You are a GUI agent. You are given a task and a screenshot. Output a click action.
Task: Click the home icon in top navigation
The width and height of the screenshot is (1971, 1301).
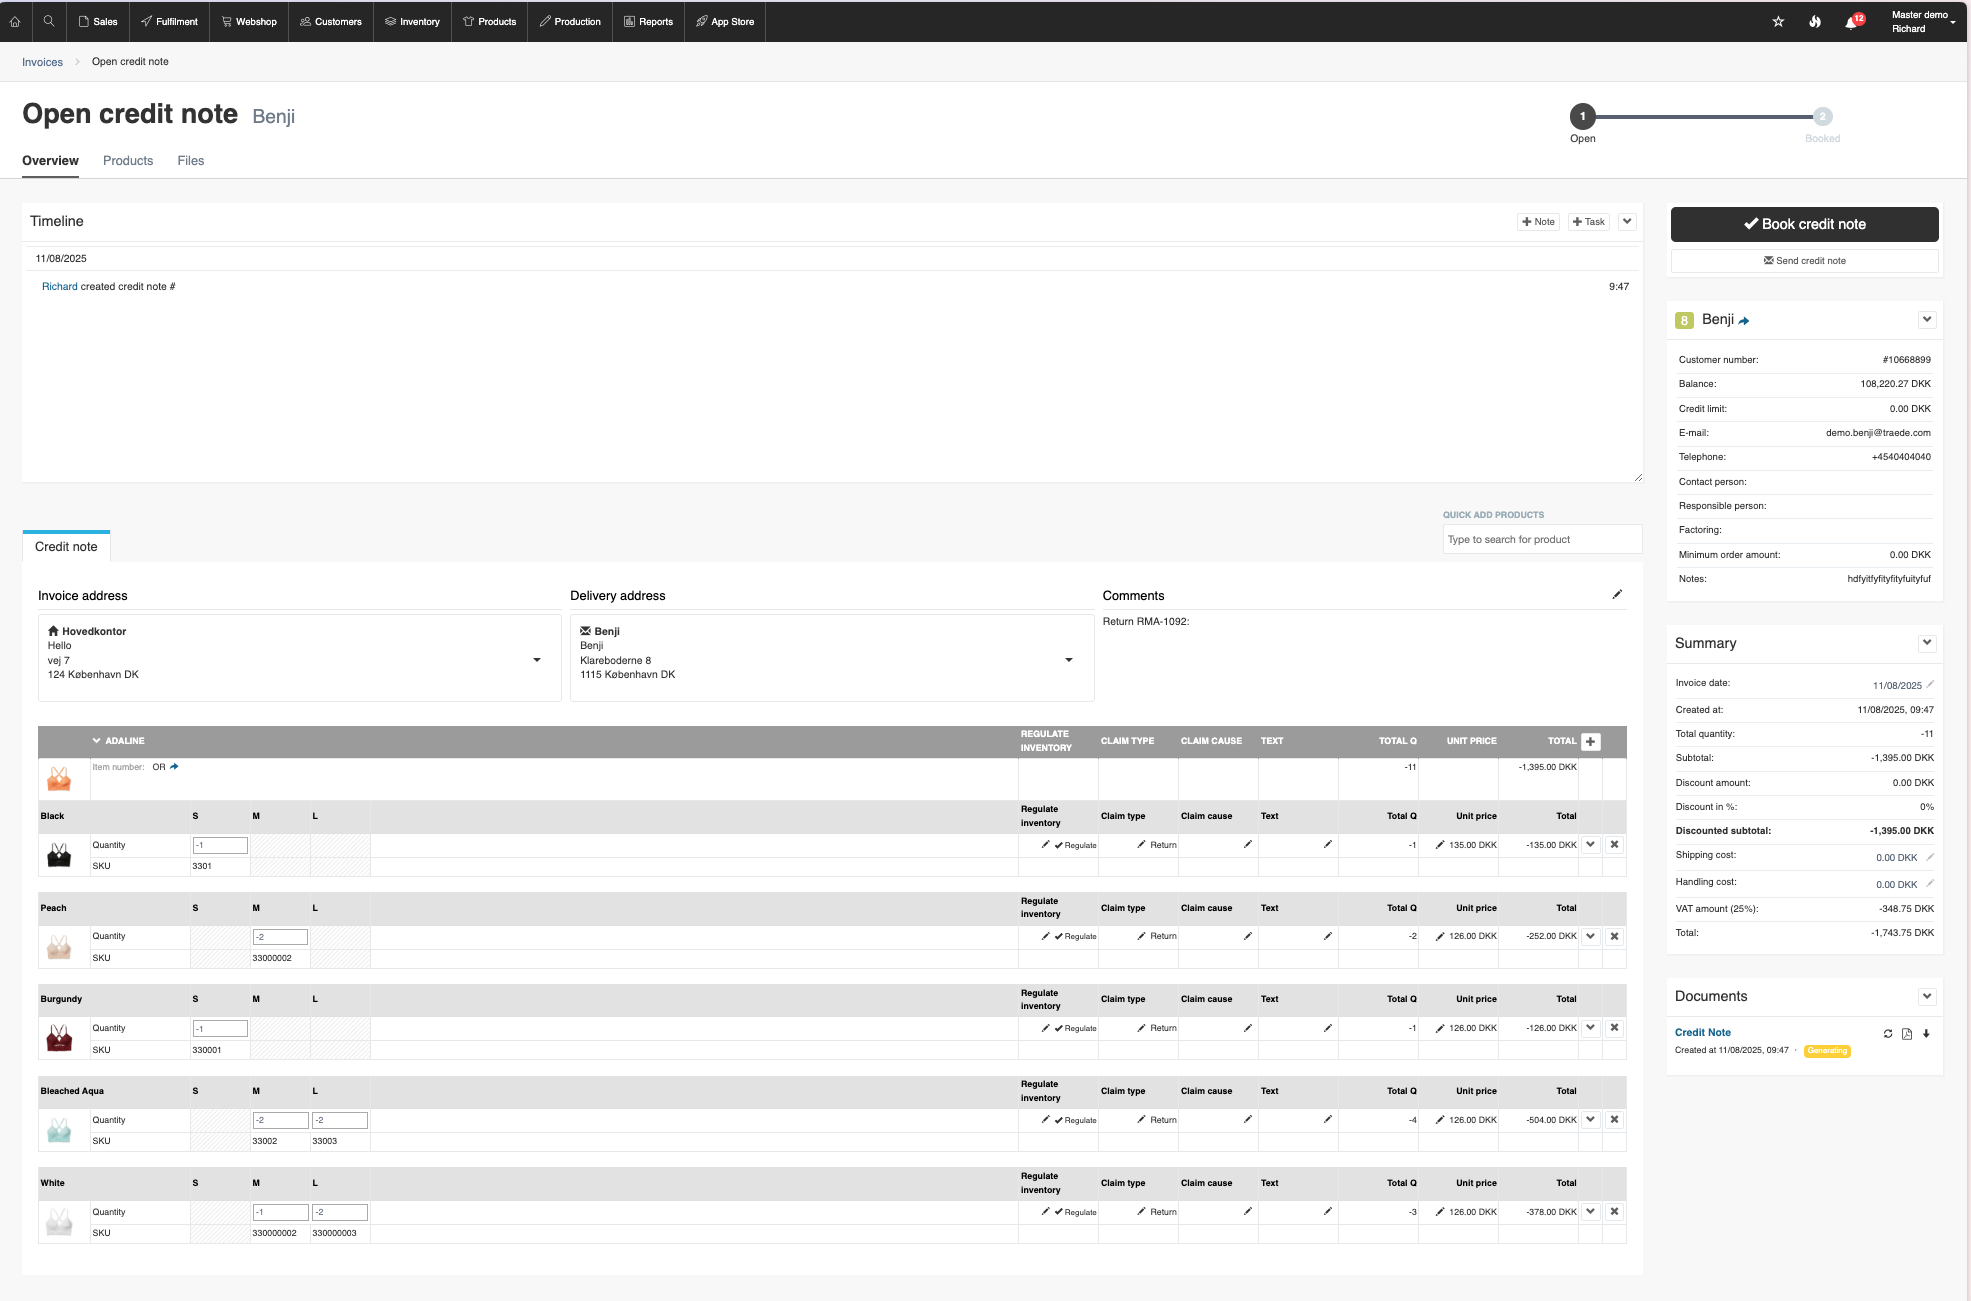pyautogui.click(x=15, y=21)
